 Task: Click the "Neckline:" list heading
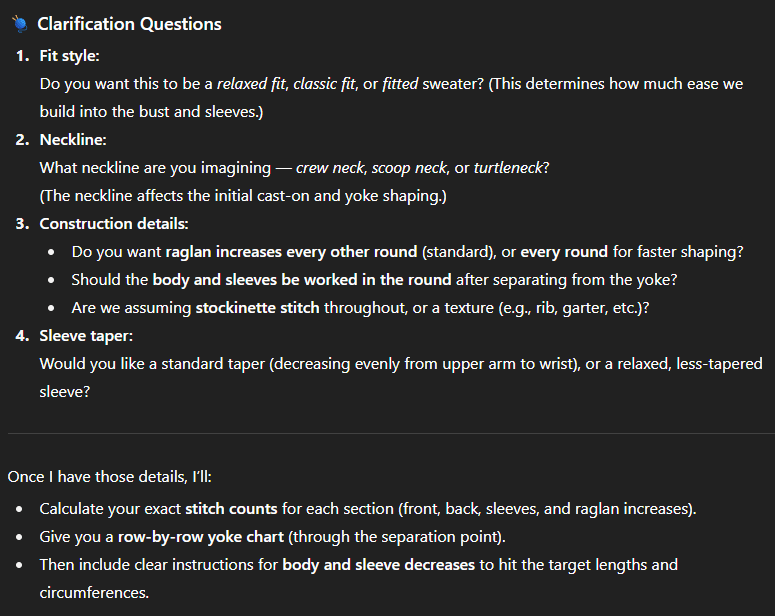(72, 140)
